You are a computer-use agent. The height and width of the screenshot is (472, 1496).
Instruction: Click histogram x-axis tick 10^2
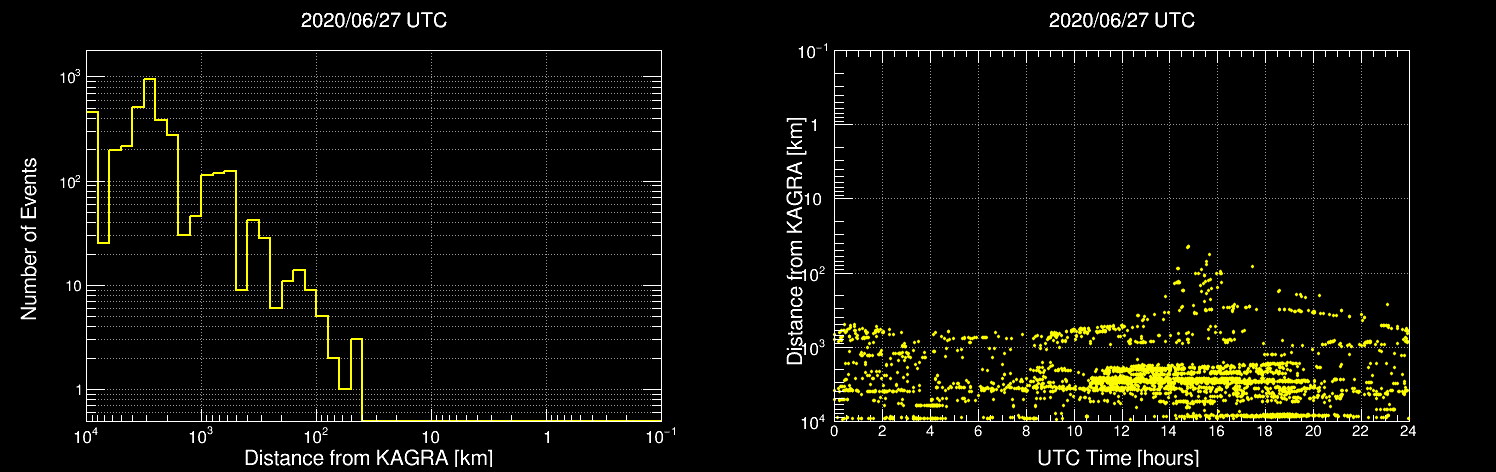tap(317, 436)
